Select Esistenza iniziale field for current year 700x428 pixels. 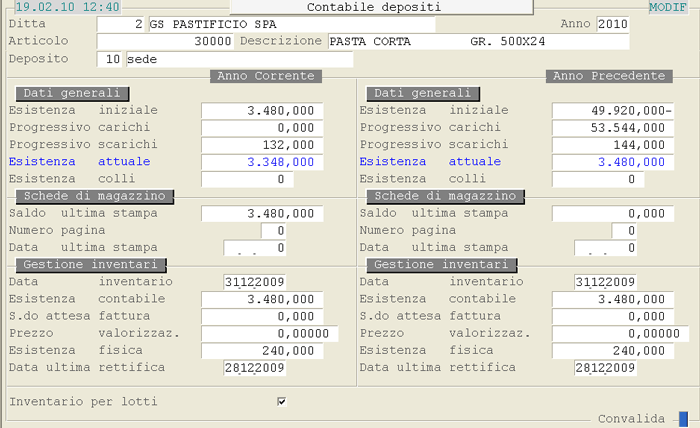click(259, 110)
